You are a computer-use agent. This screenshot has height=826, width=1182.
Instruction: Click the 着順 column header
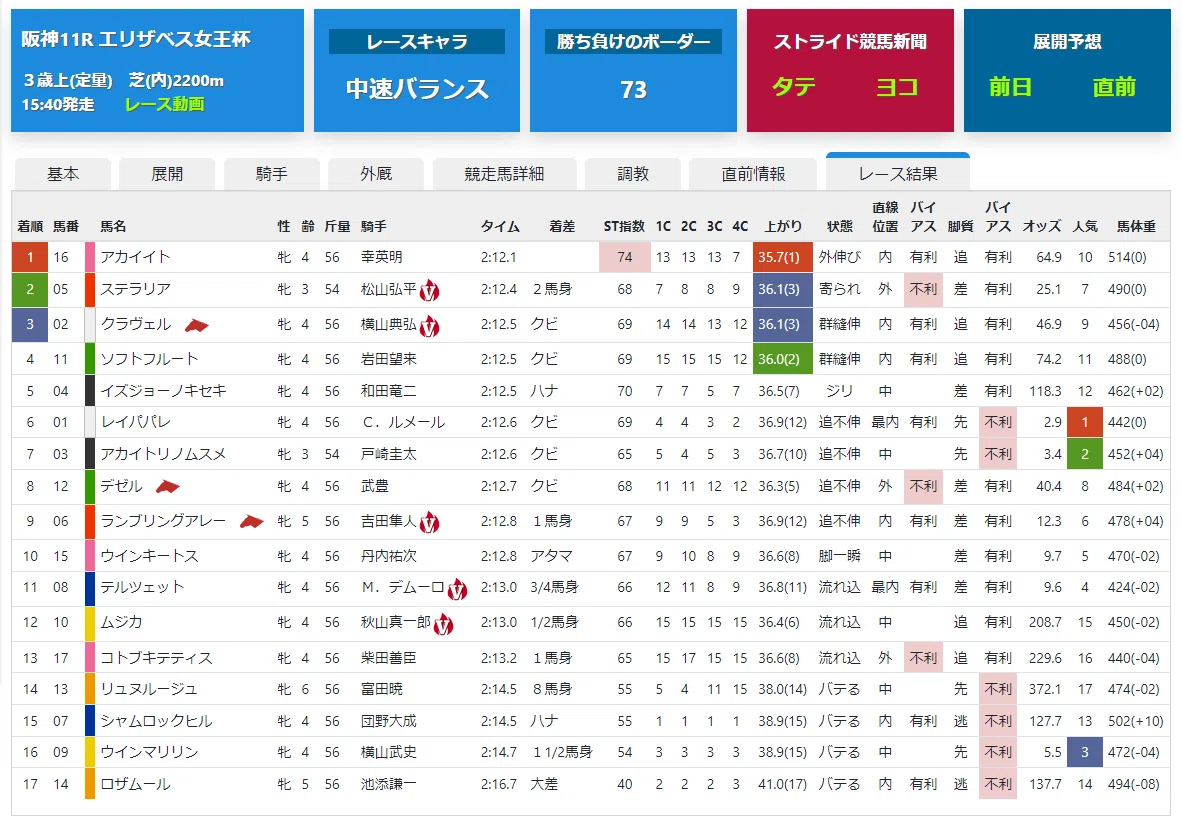(30, 226)
